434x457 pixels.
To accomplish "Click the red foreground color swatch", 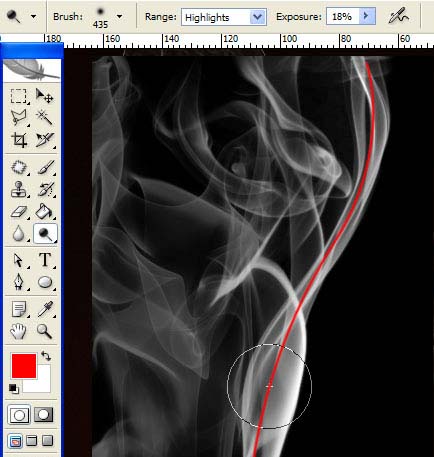I will (x=24, y=366).
